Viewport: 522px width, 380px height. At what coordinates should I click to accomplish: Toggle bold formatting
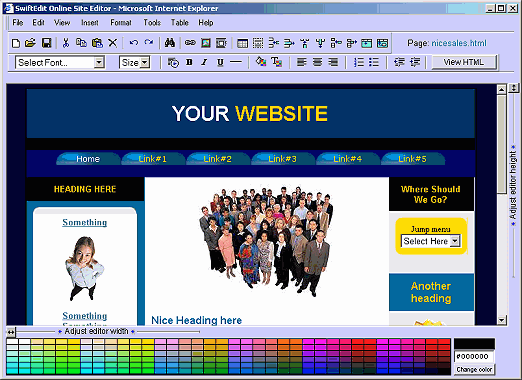click(189, 62)
